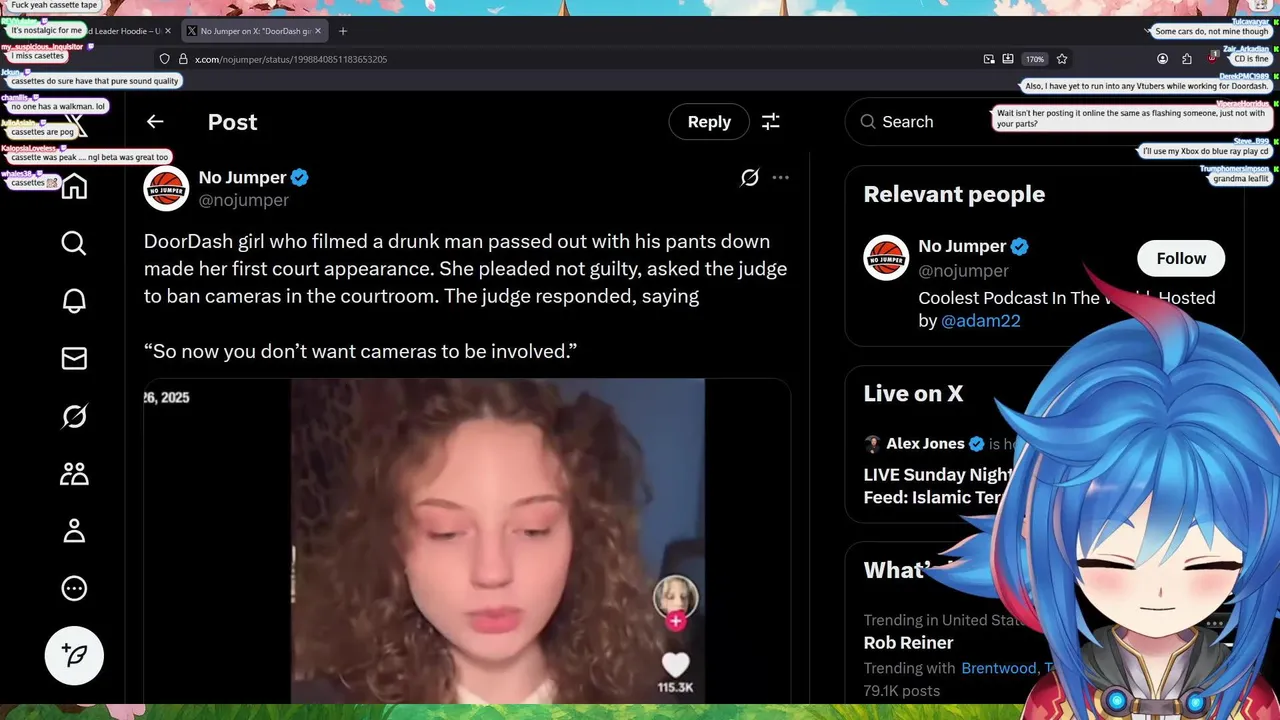This screenshot has width=1280, height=720.
Task: Open Explore via sidebar magnifier icon
Action: (74, 243)
